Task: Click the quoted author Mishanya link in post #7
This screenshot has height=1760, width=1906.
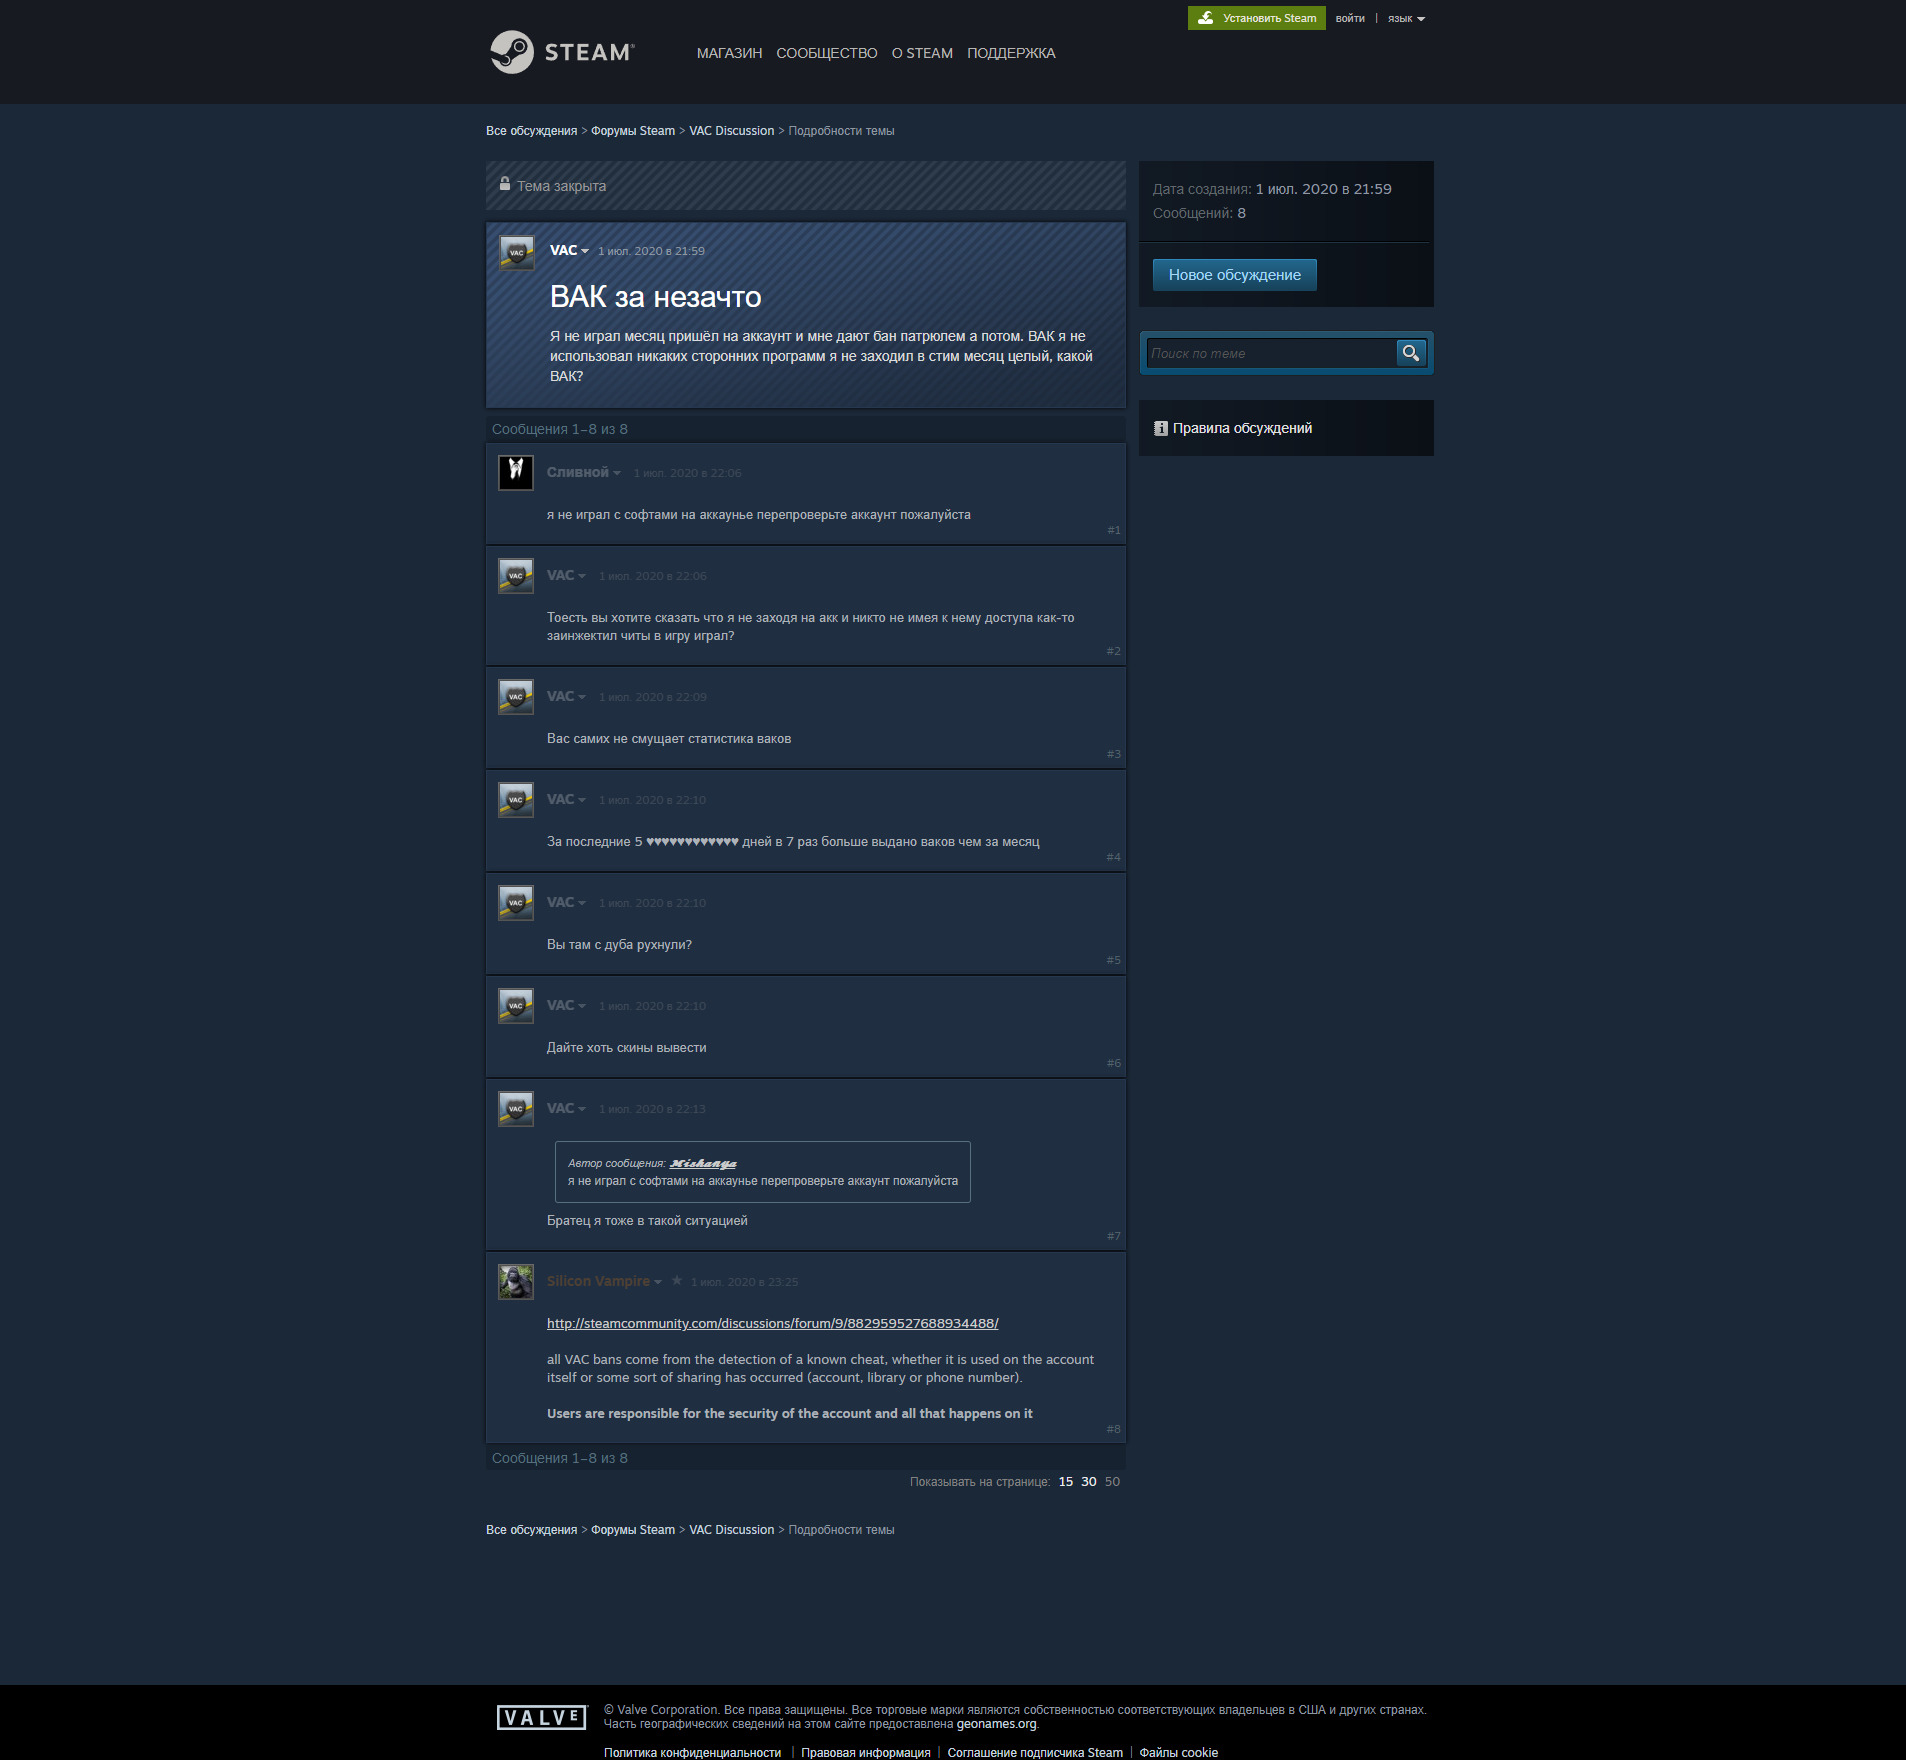Action: click(703, 1163)
